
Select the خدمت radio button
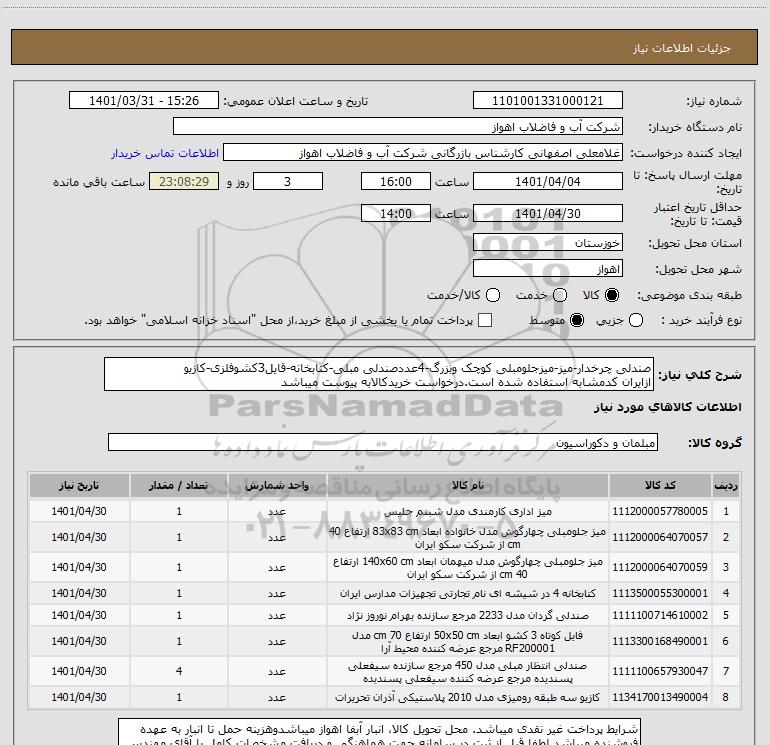(x=560, y=295)
